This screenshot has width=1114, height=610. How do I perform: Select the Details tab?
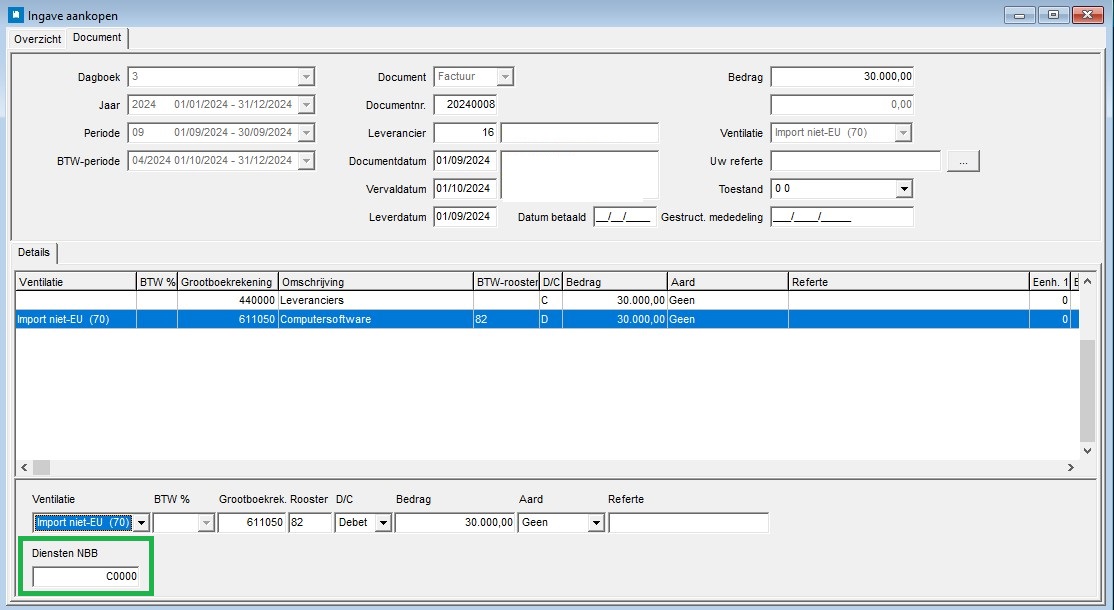point(34,253)
